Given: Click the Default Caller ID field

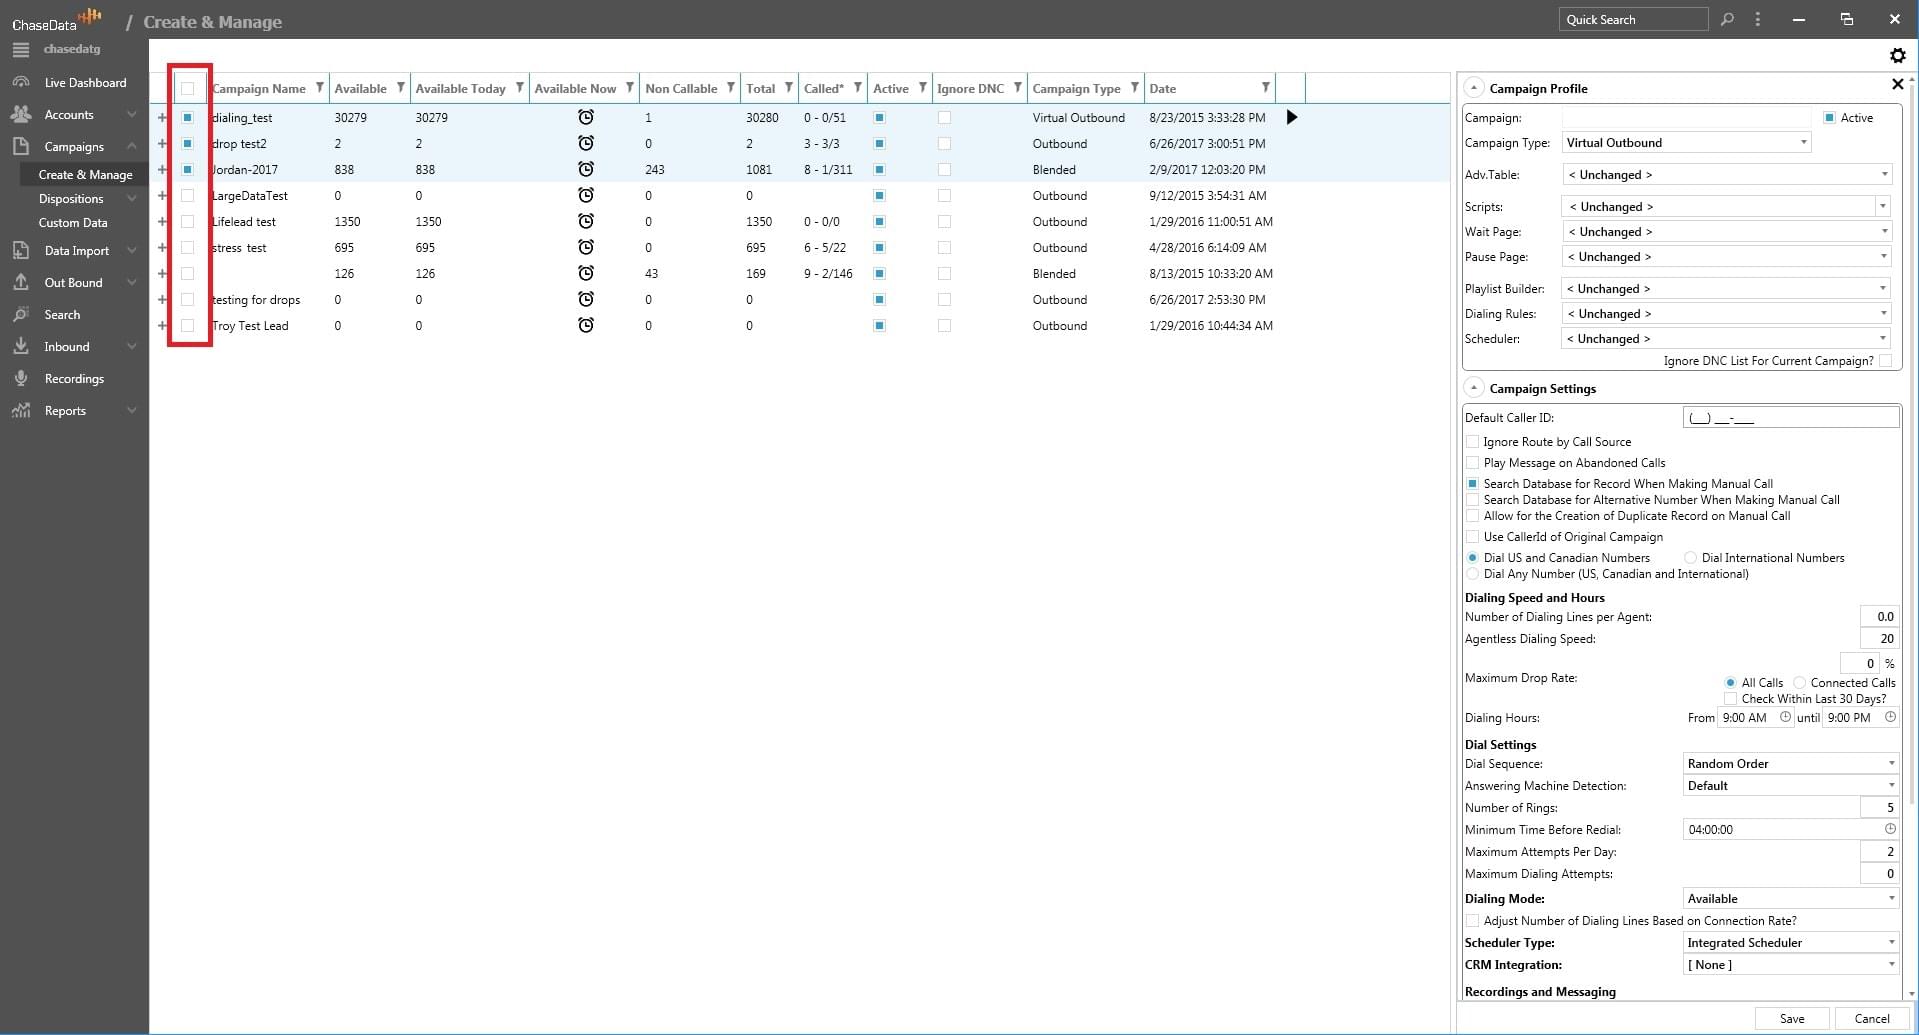Looking at the screenshot, I should (x=1790, y=418).
